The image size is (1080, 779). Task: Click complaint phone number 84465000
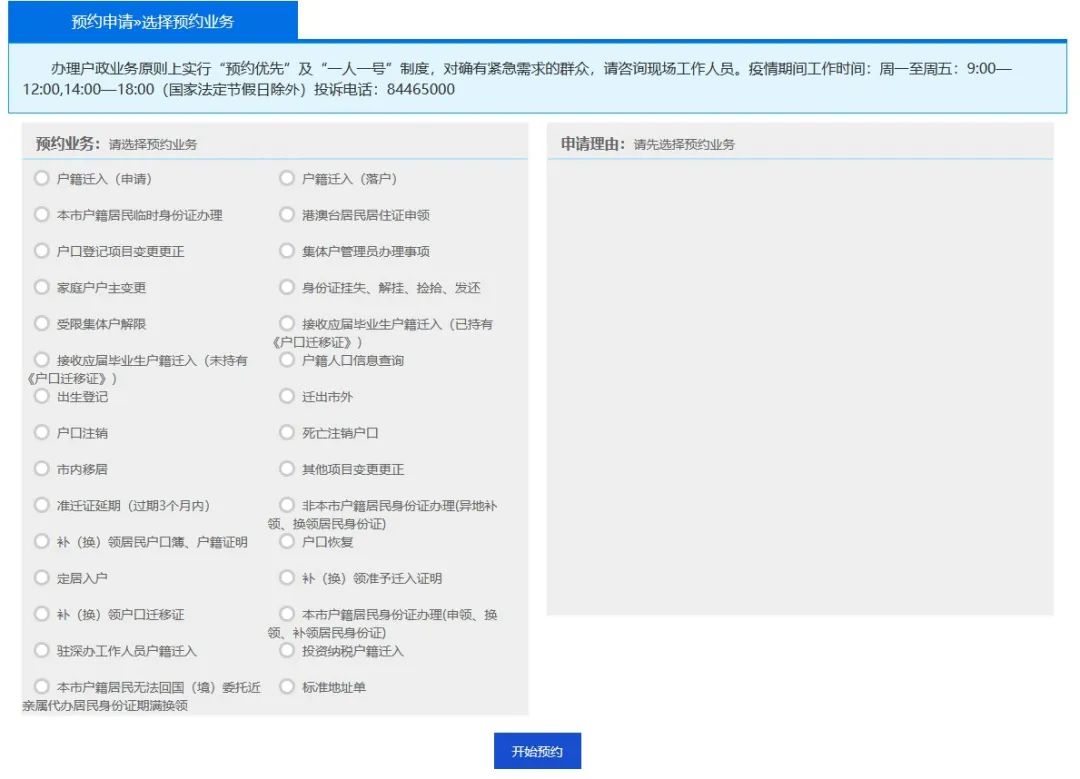click(421, 90)
